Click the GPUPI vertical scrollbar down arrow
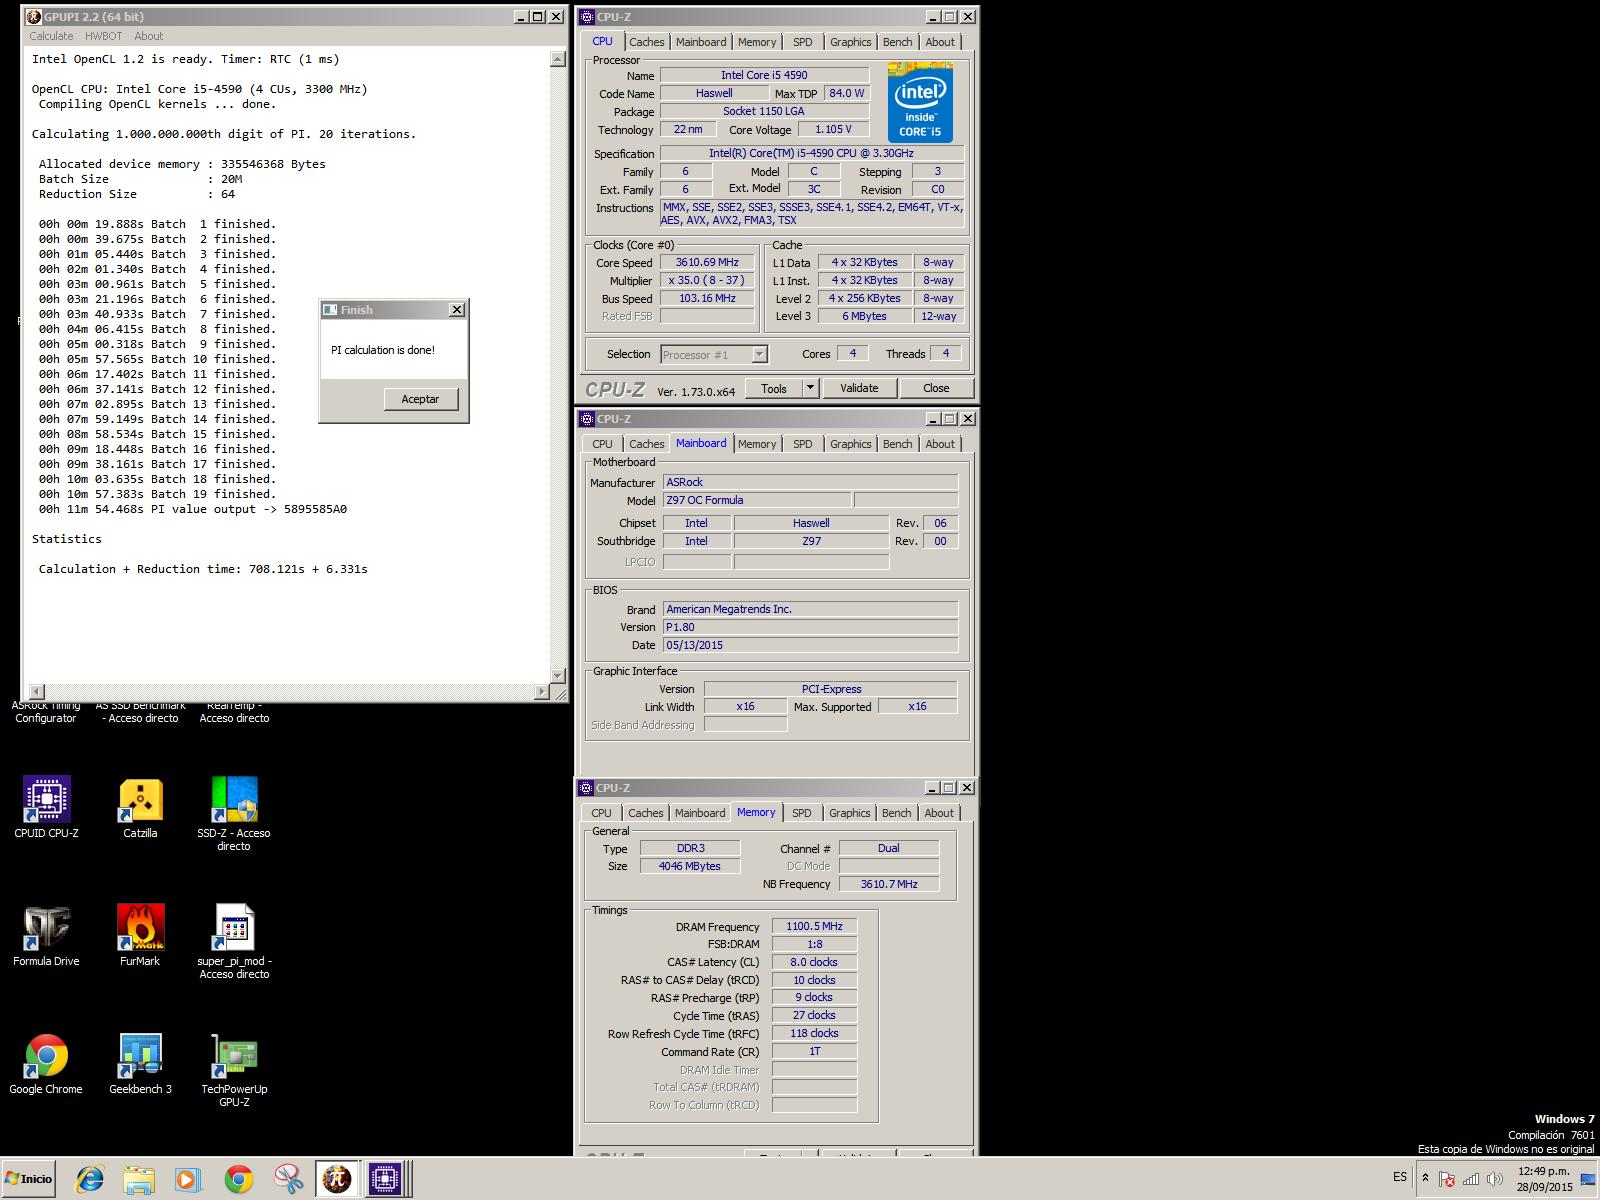1600x1200 pixels. tap(558, 677)
